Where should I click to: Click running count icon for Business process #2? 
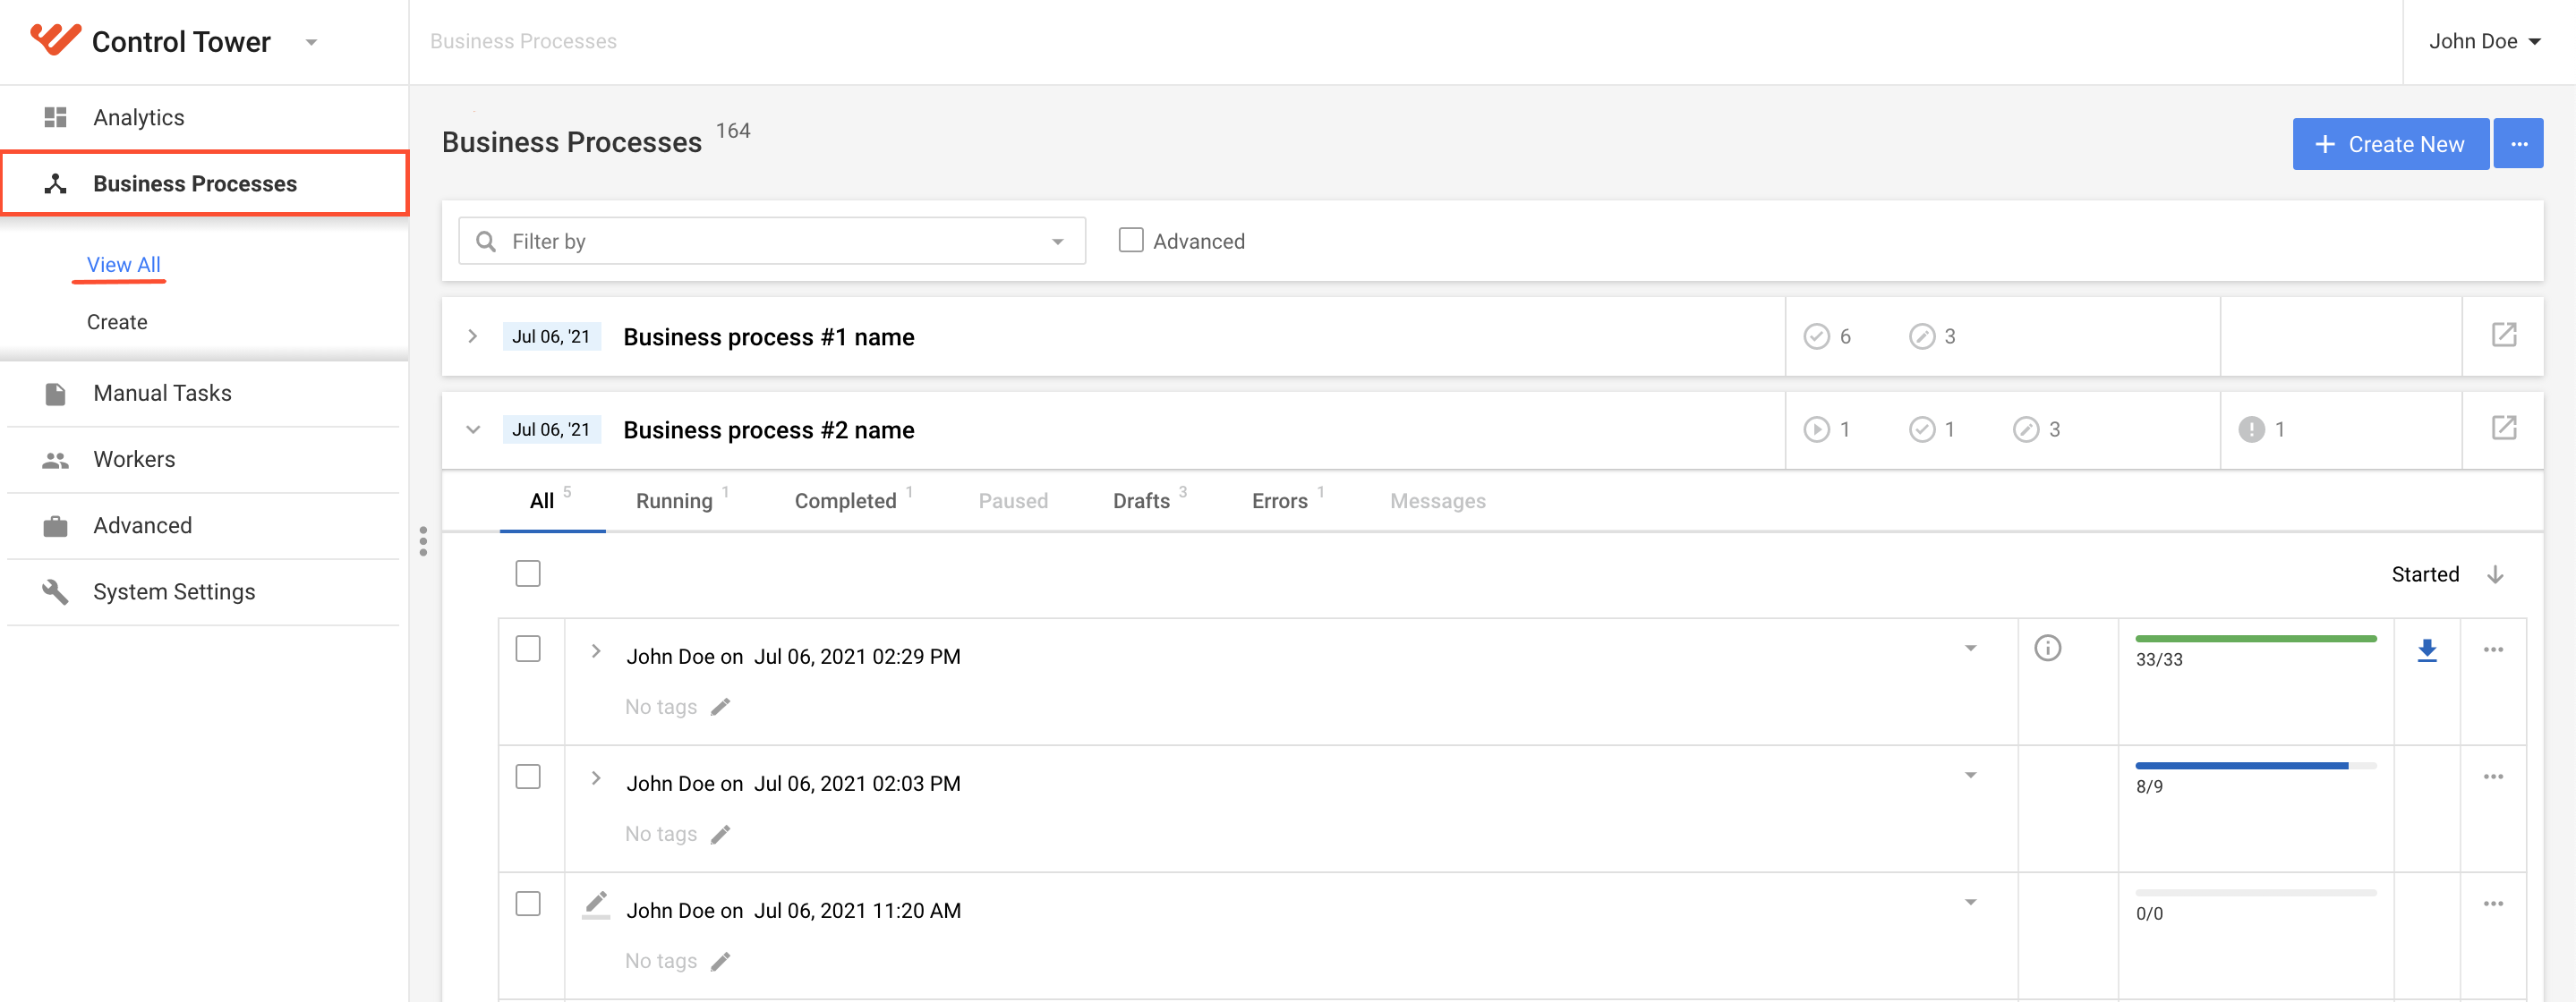coord(1816,429)
